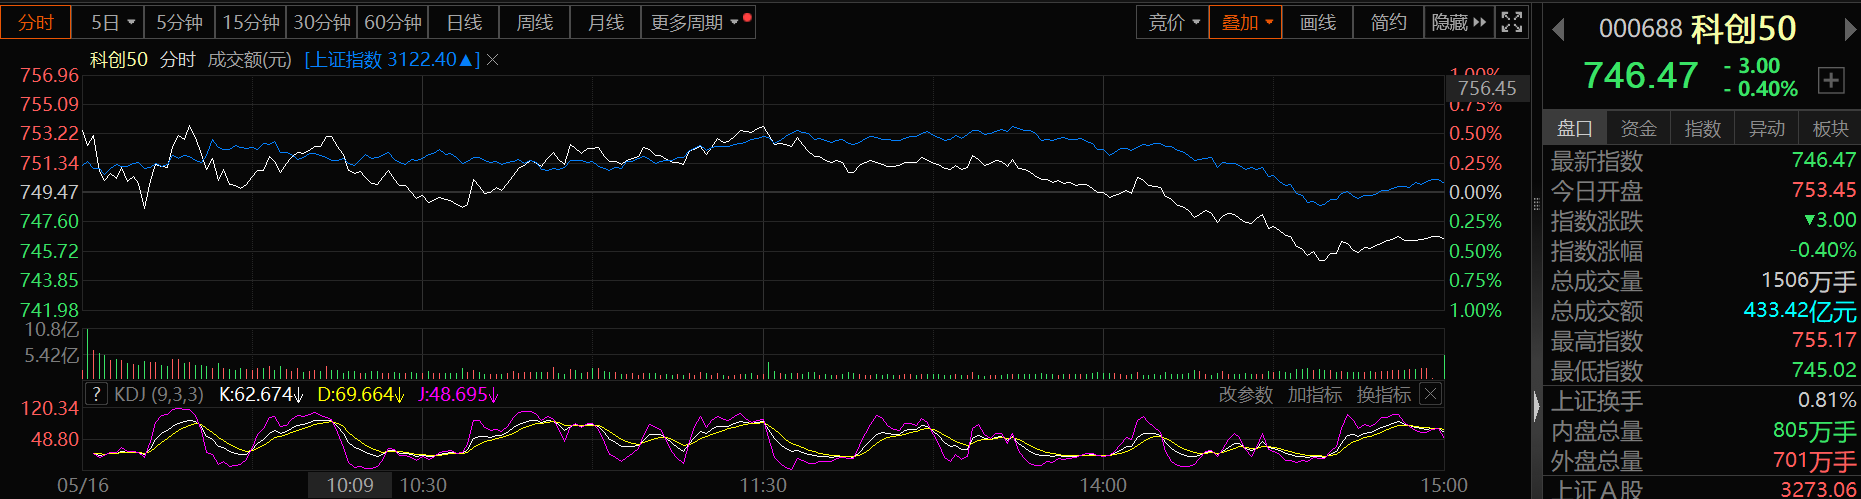This screenshot has height=499, width=1861.
Task: Select the 分时 intraday chart period
Action: [36, 22]
